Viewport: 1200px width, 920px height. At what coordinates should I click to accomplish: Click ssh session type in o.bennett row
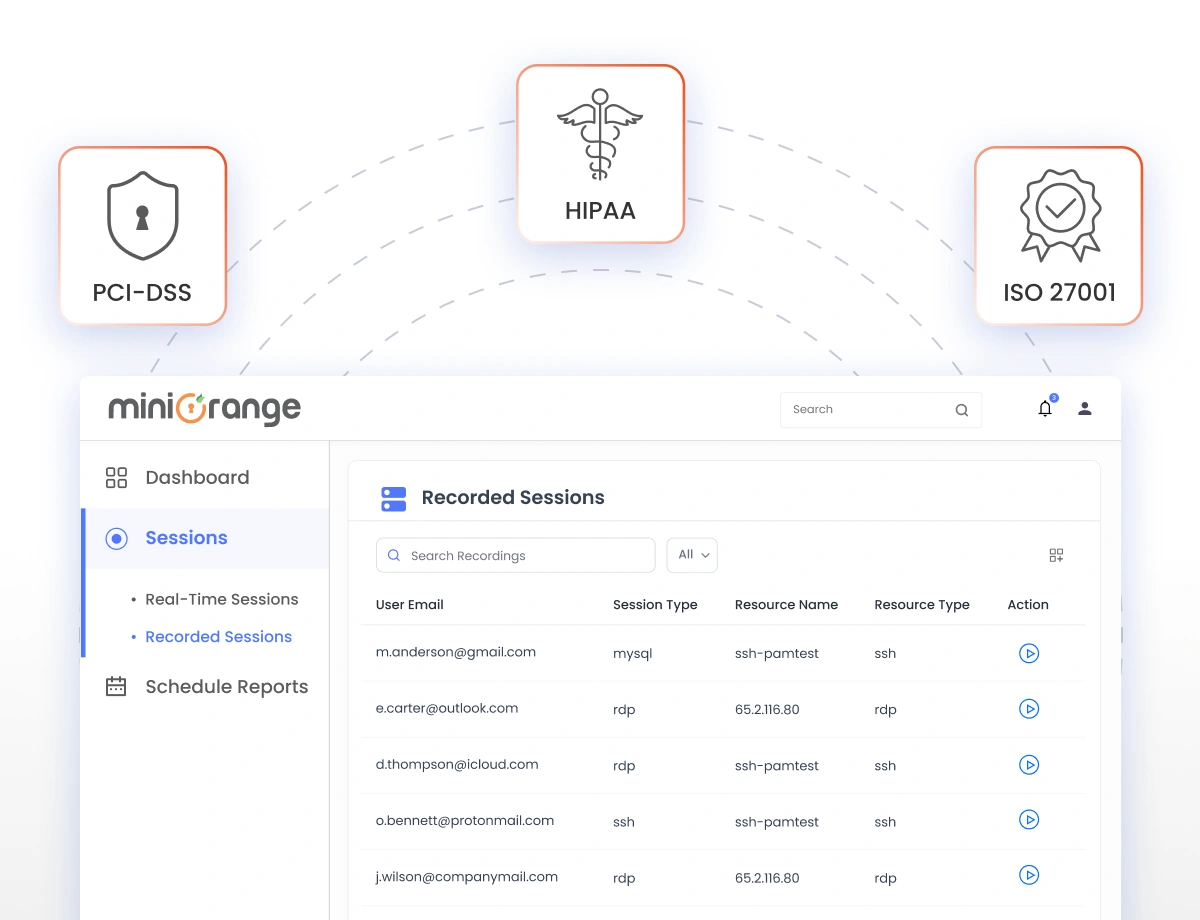tap(624, 822)
